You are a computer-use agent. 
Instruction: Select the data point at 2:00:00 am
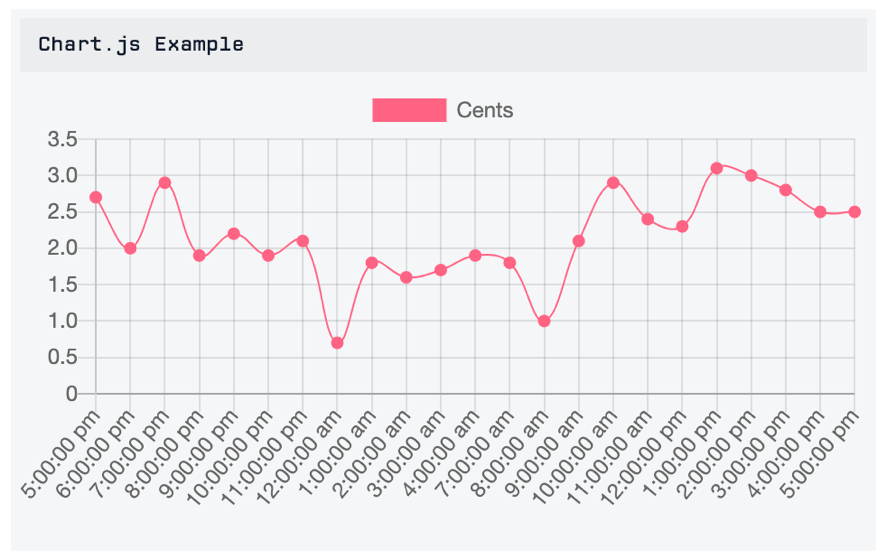coord(406,277)
